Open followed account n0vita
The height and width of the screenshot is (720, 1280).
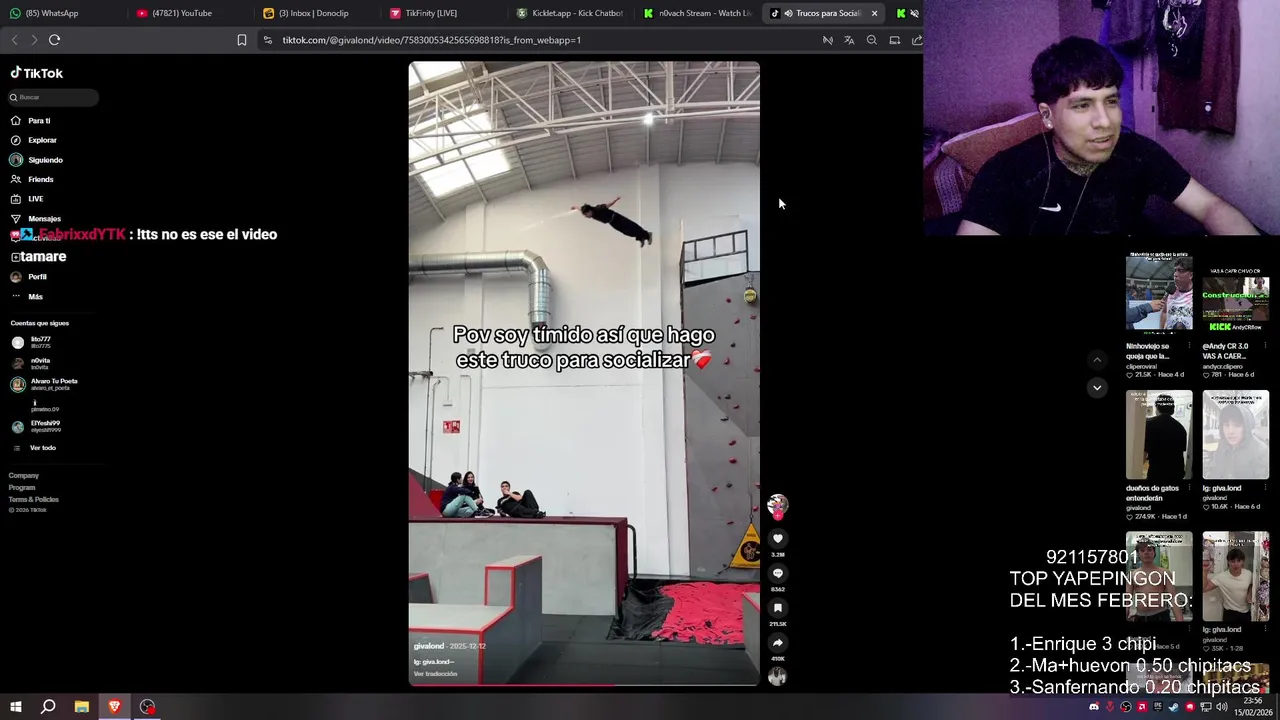(x=31, y=363)
